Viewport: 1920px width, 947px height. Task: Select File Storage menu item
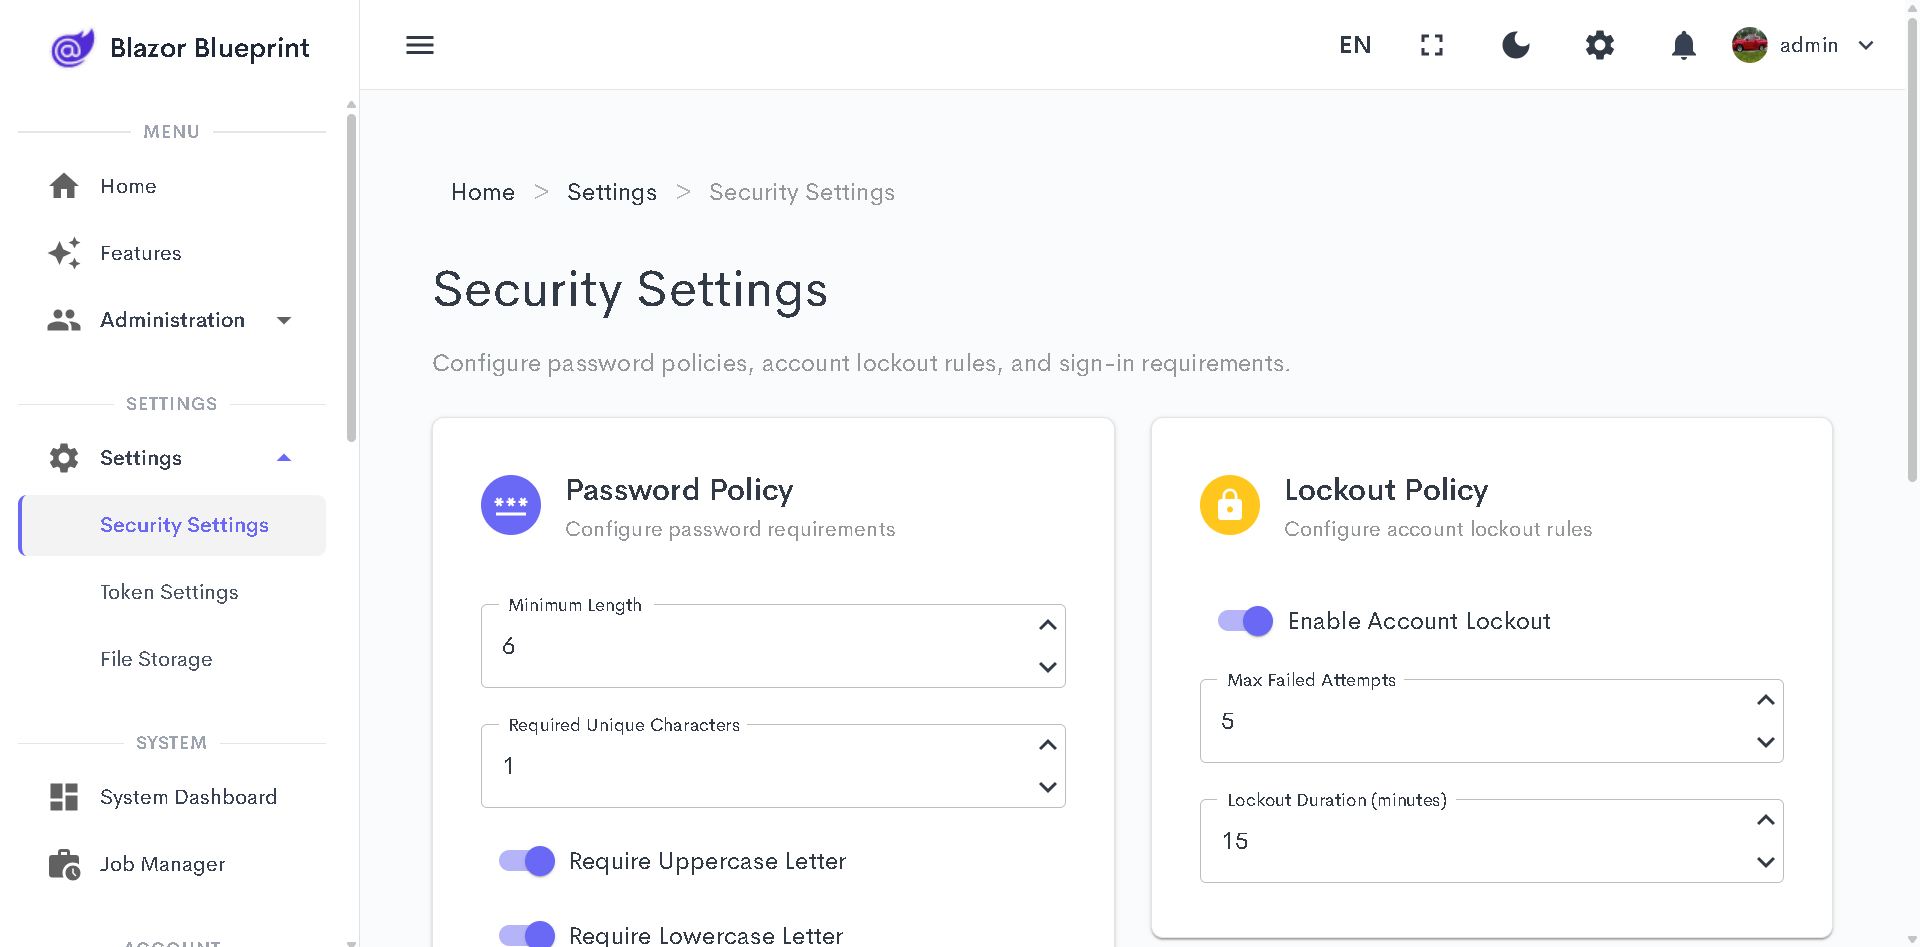pos(156,659)
